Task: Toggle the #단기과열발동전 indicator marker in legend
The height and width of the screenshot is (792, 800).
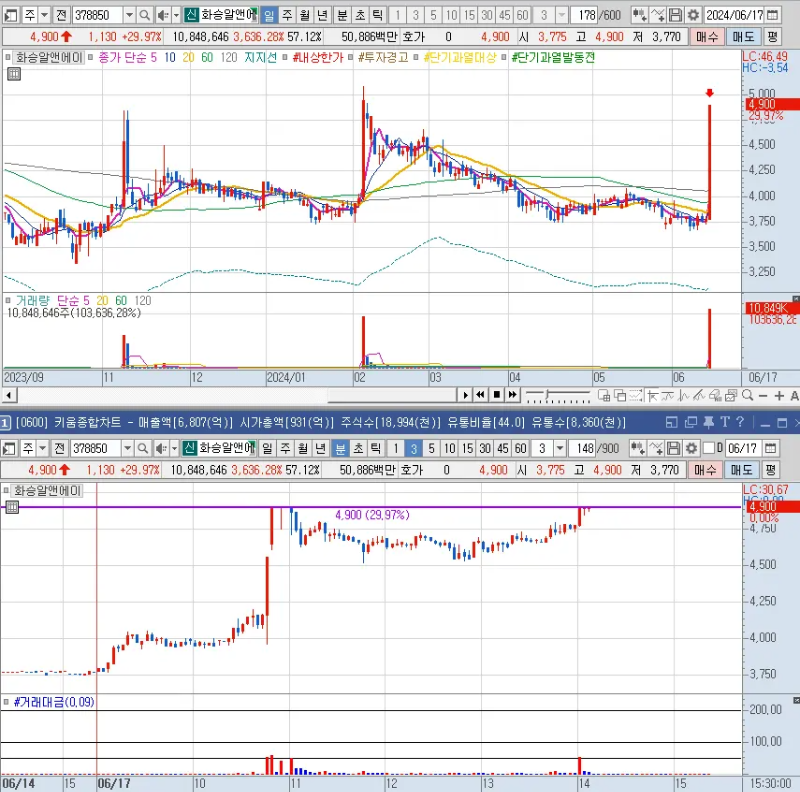Action: [x=504, y=58]
